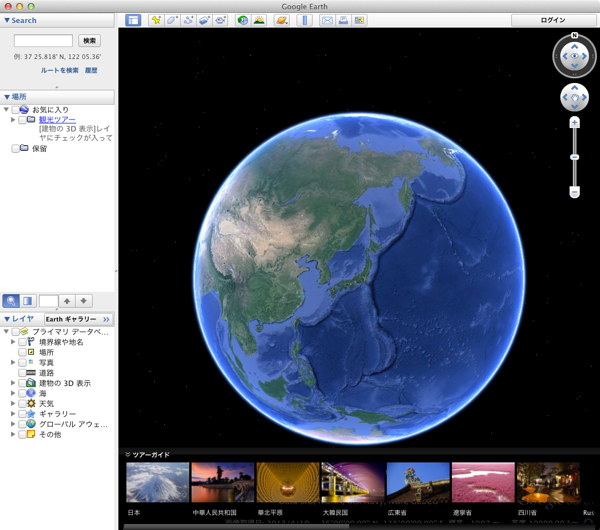This screenshot has width=600, height=530.
Task: Open the 観光ツアー link
Action: (x=57, y=120)
